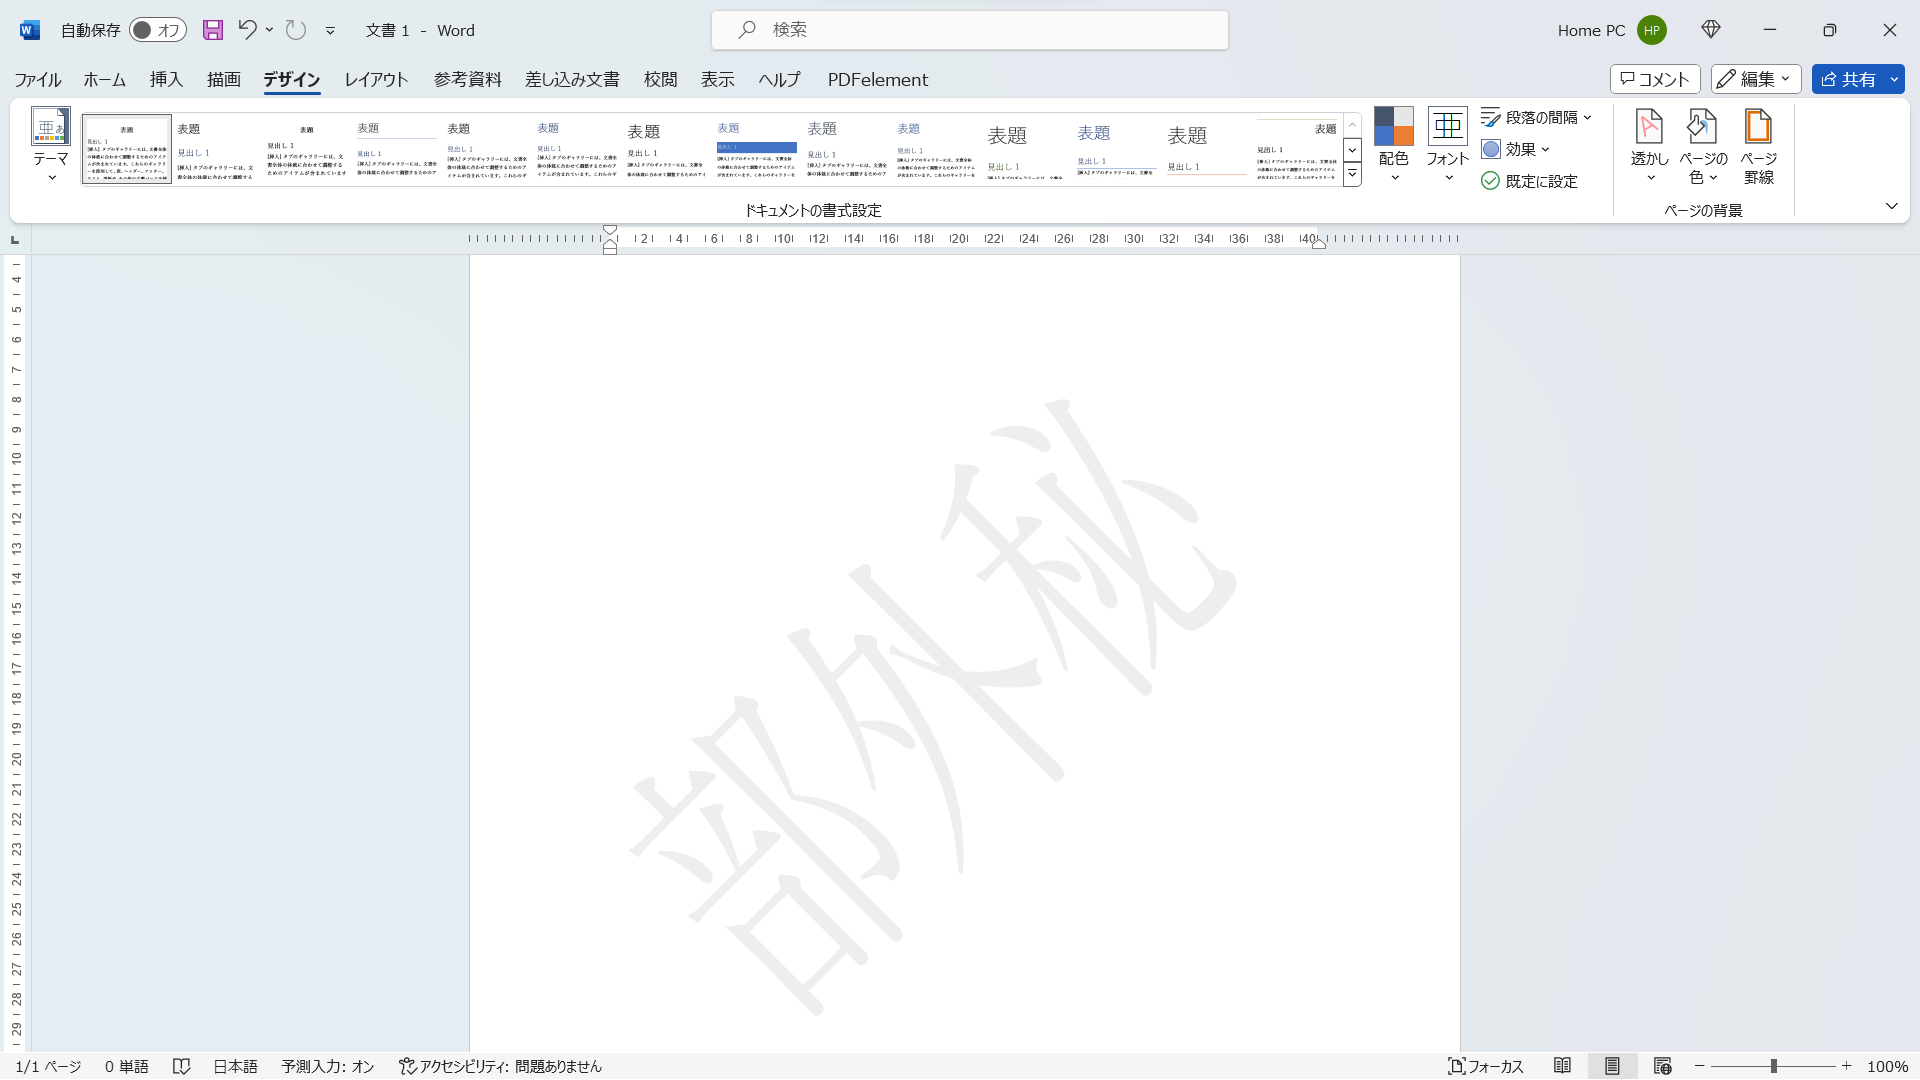Open the 編集 mode dropdown
This screenshot has width=1920, height=1080.
[x=1756, y=79]
